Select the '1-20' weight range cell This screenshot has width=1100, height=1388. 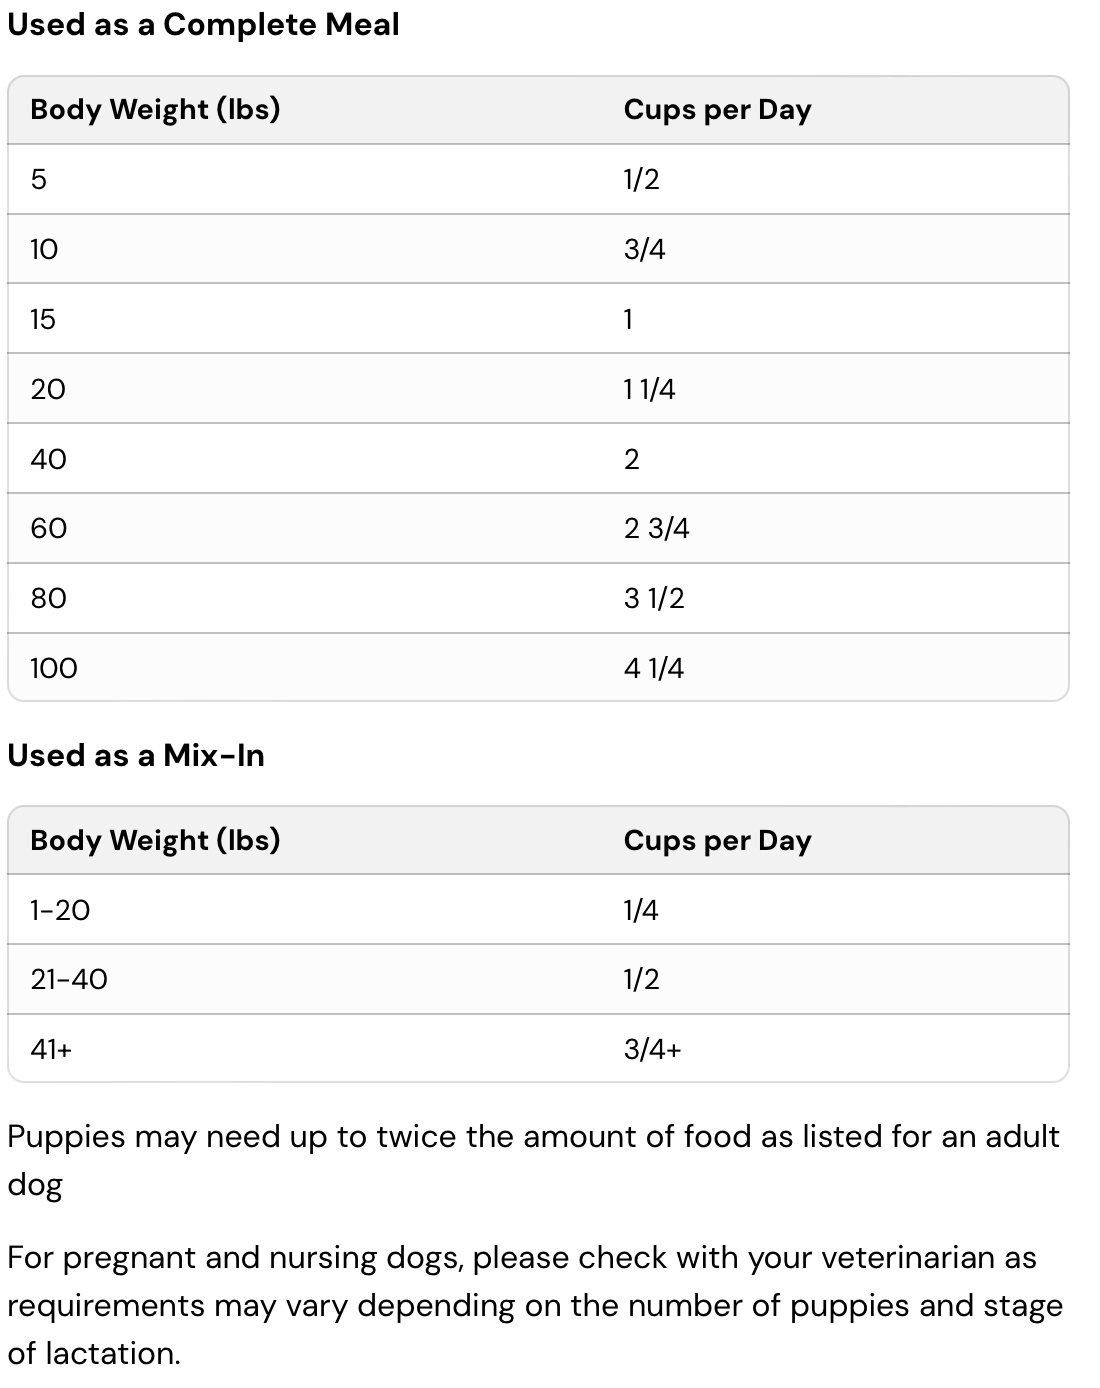tap(60, 910)
